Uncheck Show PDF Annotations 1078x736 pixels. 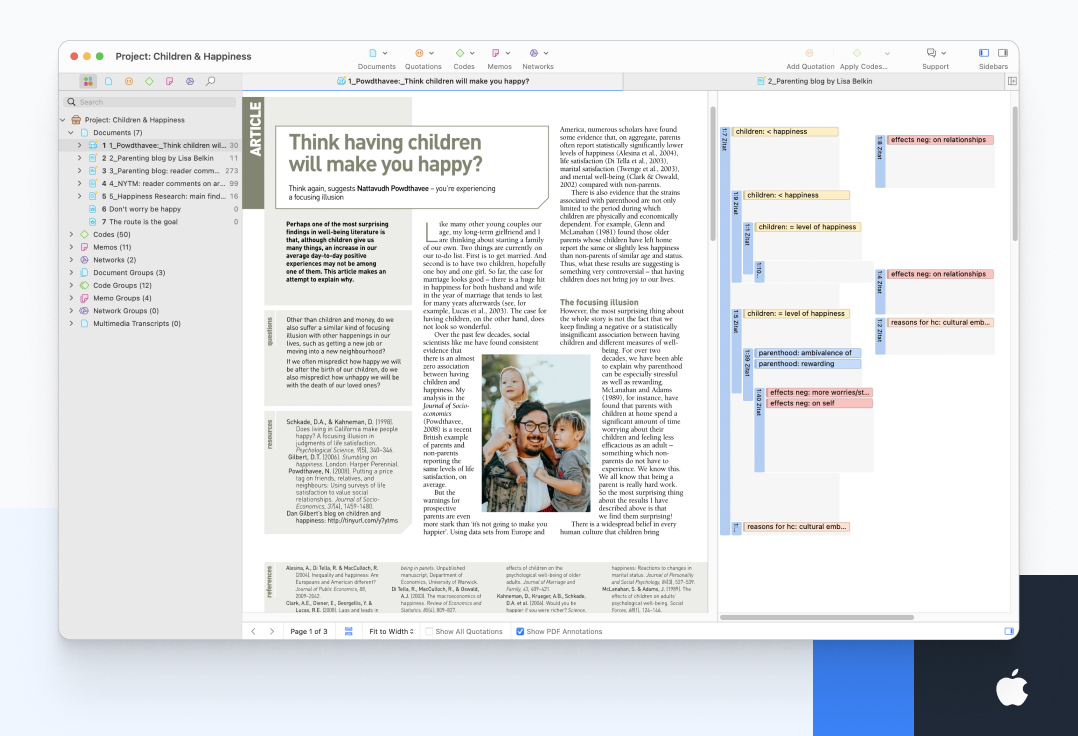pos(520,631)
